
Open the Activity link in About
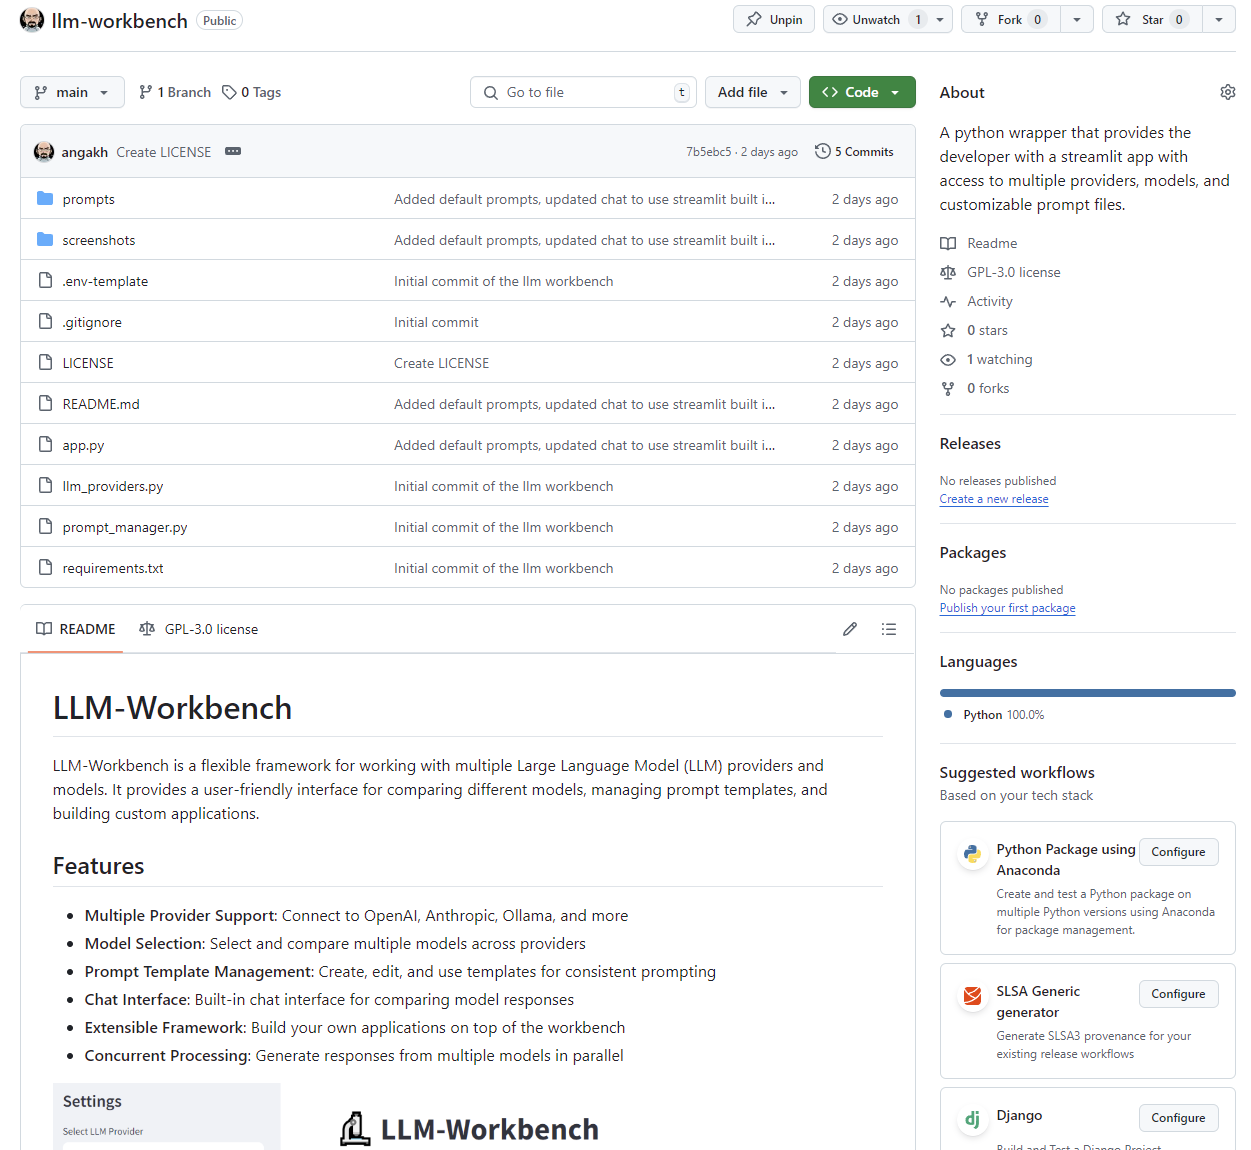(977, 301)
